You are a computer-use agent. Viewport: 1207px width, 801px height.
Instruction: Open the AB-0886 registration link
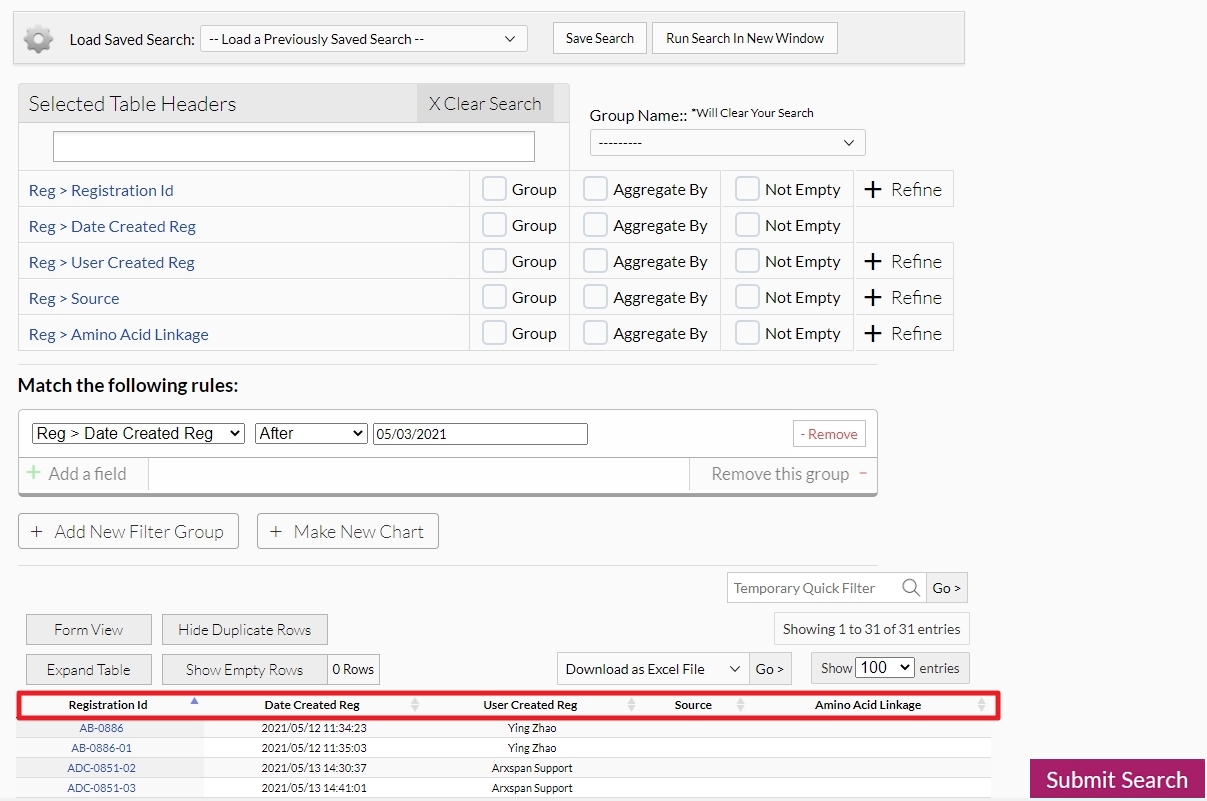102,728
